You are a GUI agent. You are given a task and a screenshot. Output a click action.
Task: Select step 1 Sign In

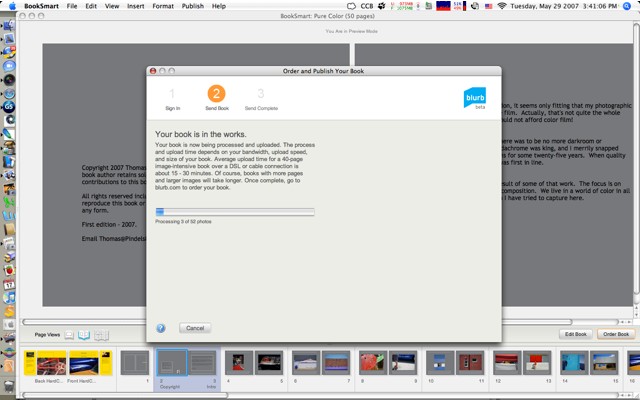click(172, 99)
